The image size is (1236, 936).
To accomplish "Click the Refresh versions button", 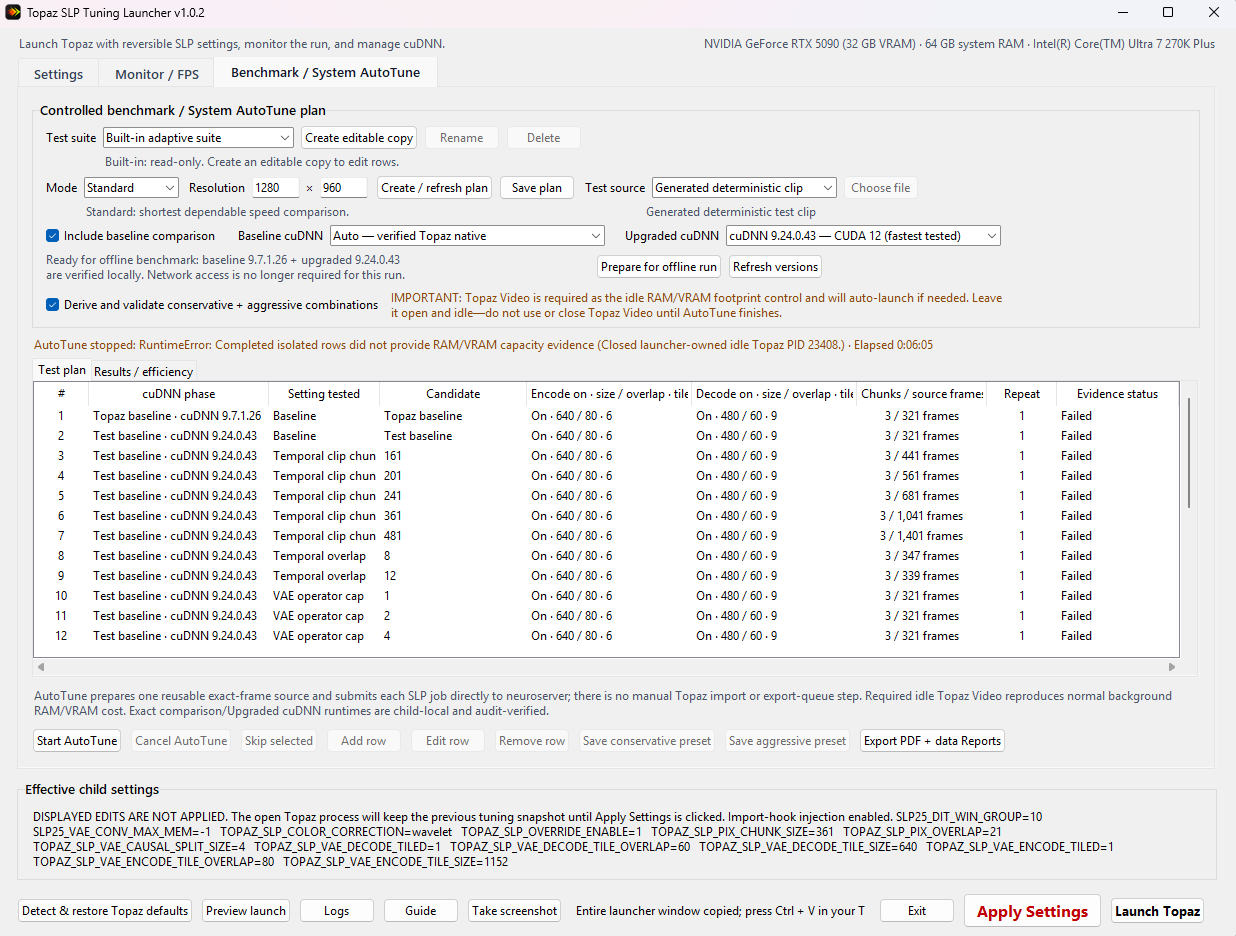I will pos(775,267).
